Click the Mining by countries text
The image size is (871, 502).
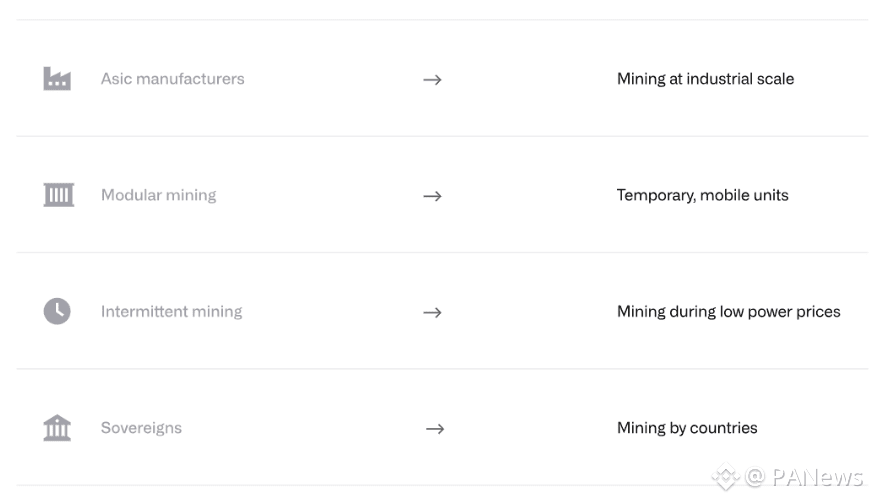tap(687, 428)
